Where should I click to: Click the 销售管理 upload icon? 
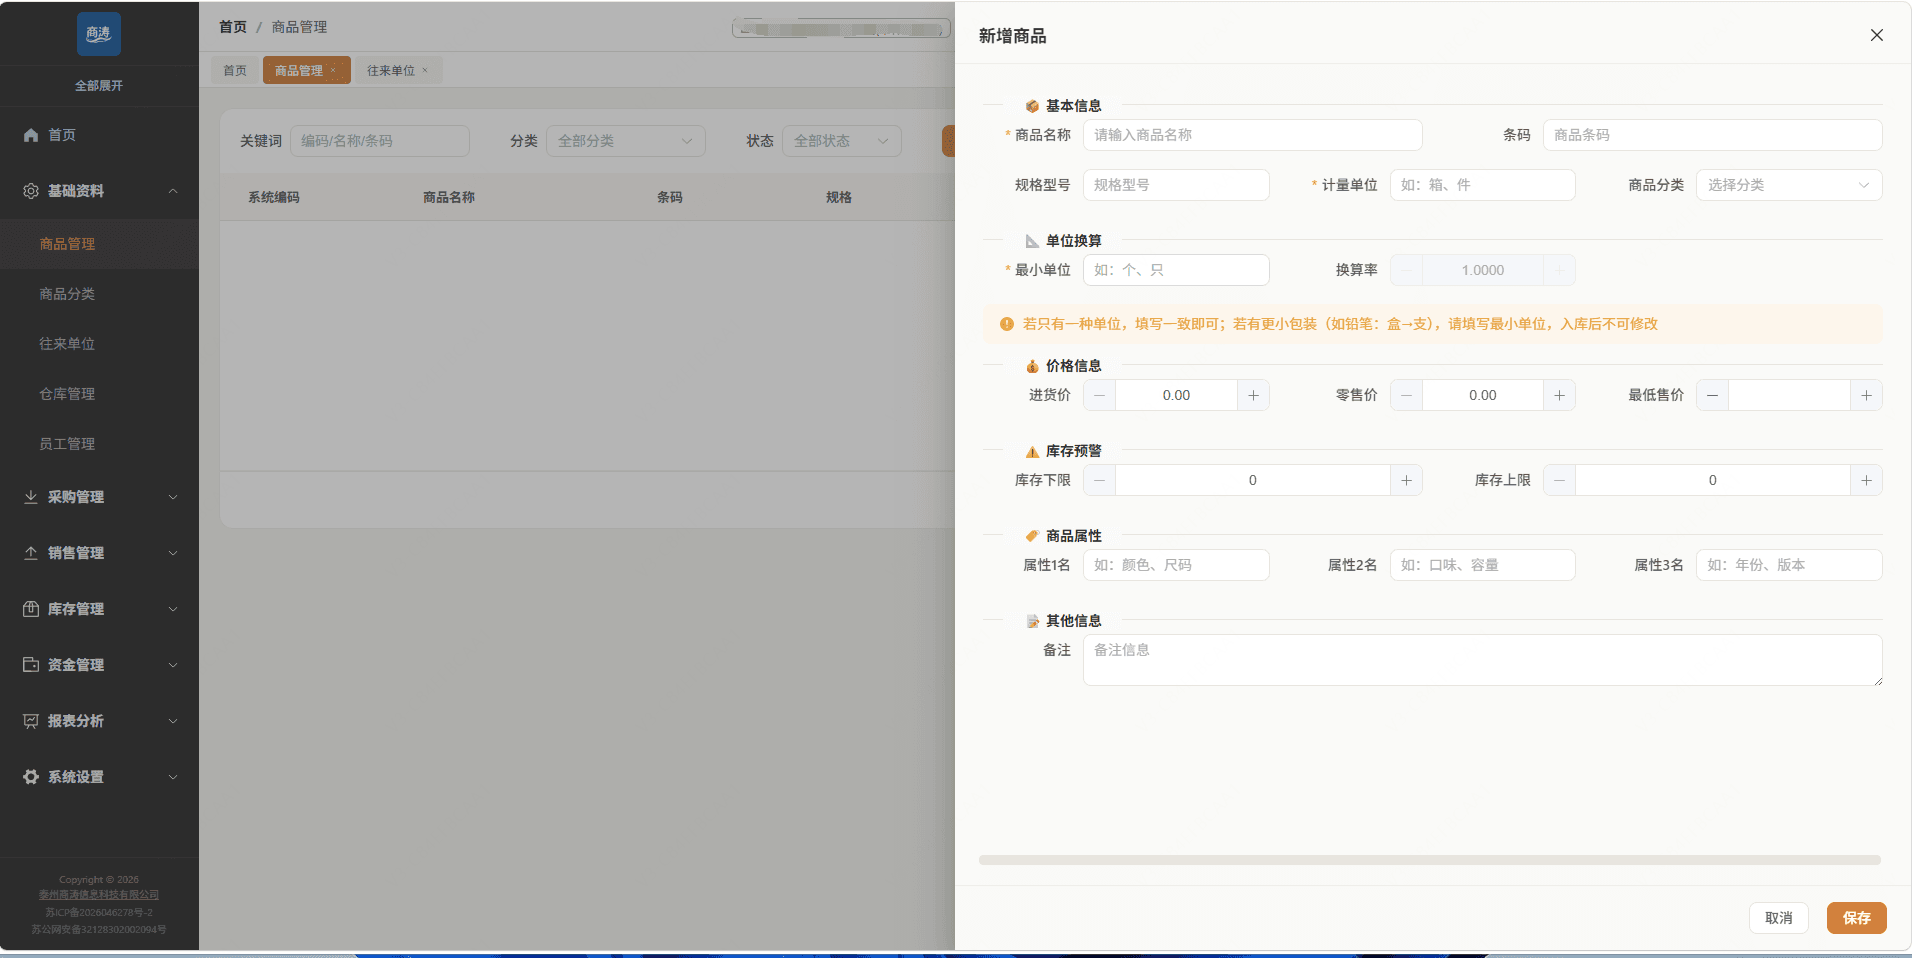click(x=31, y=553)
